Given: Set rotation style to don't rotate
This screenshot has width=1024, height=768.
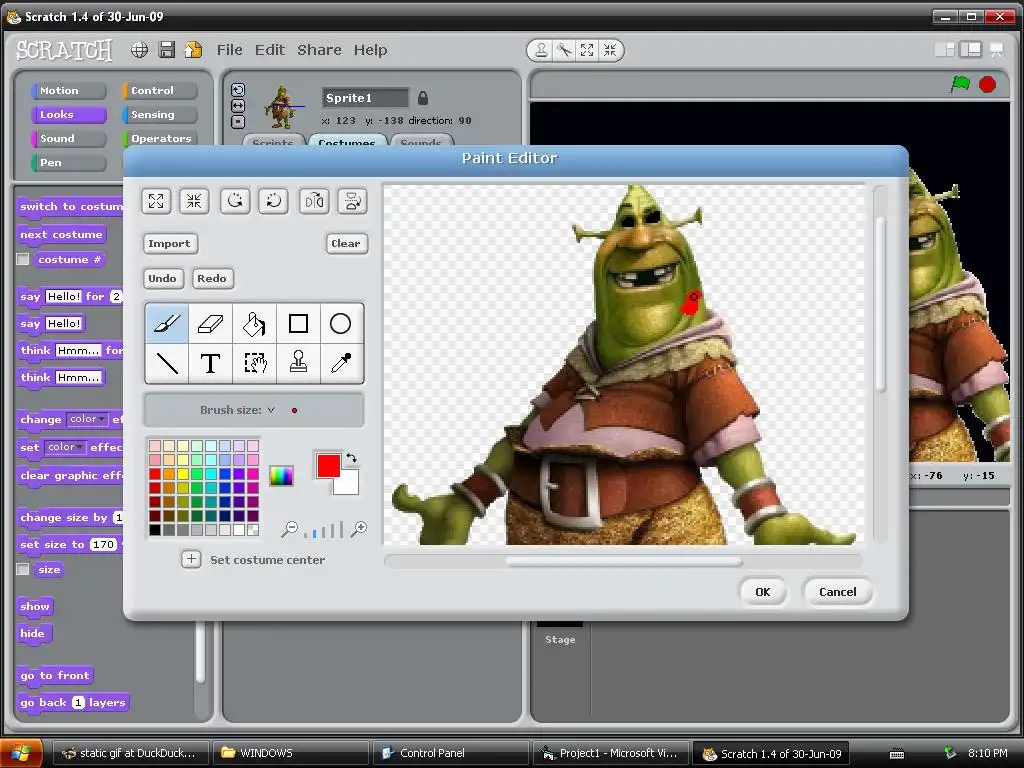Looking at the screenshot, I should point(238,121).
